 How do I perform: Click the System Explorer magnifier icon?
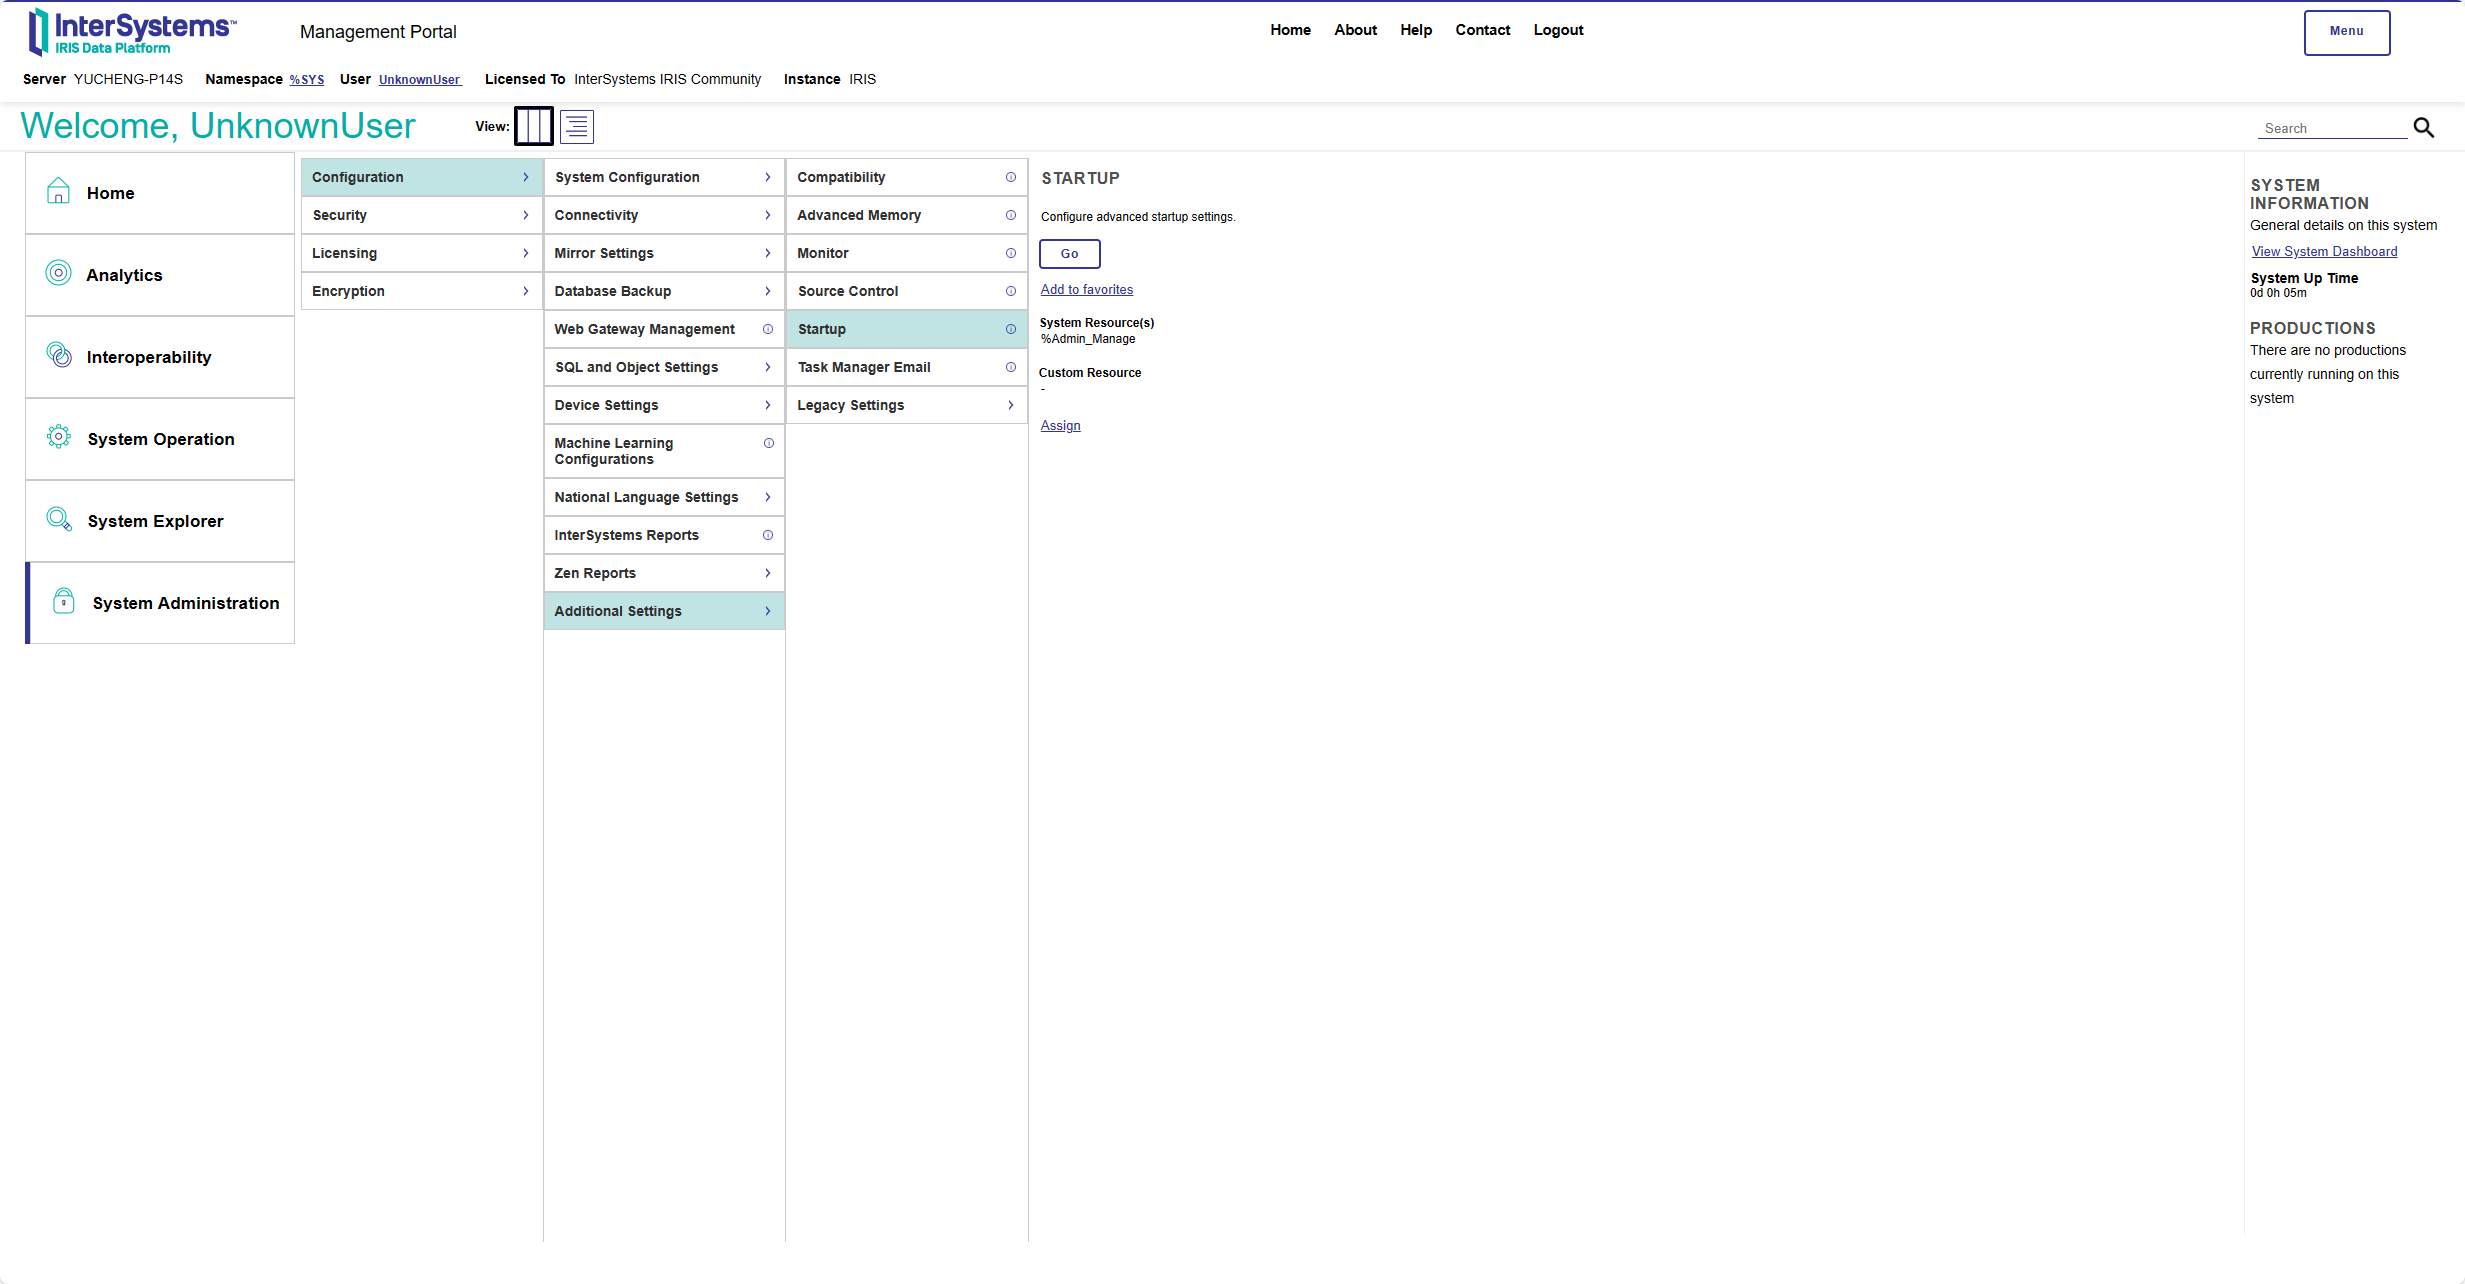[x=59, y=519]
